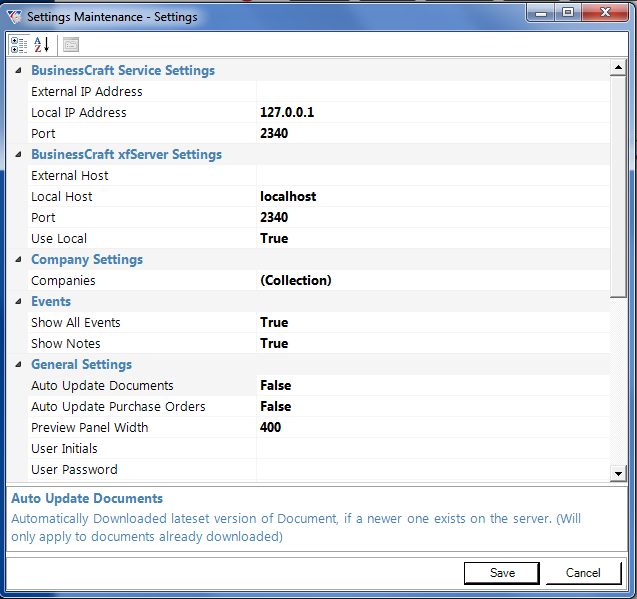Edit Local IP Address value 127.0.0.1
This screenshot has width=637, height=599.
click(433, 113)
